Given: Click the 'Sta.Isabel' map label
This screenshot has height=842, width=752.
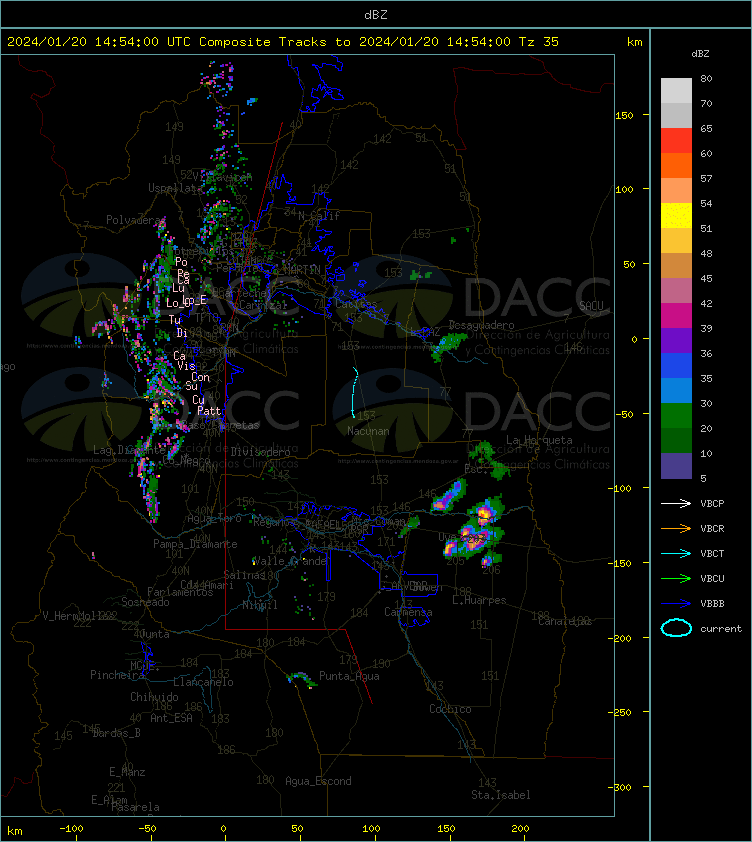Looking at the screenshot, I should (501, 795).
